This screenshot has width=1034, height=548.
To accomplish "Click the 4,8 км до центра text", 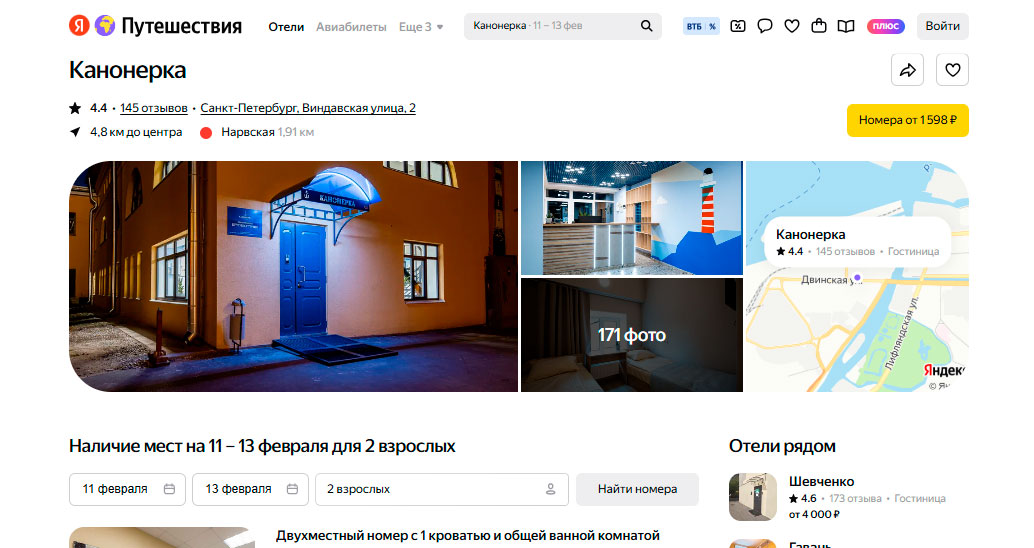I will click(x=136, y=132).
